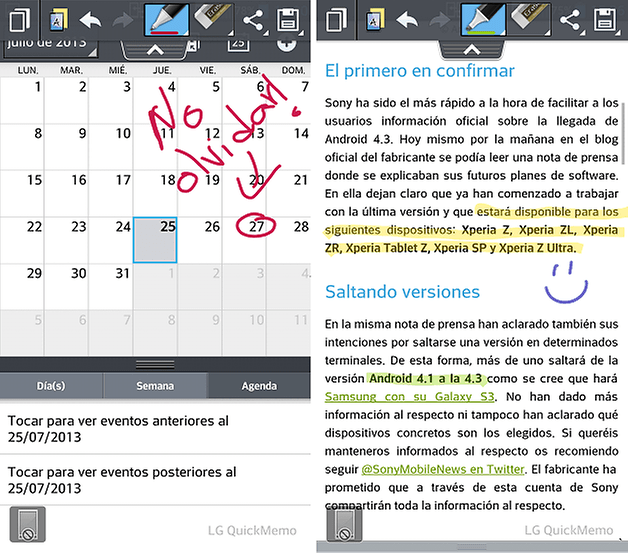This screenshot has height=553, width=628.
Task: Collapse QuickMemo toolbar on article screen
Action: (471, 50)
